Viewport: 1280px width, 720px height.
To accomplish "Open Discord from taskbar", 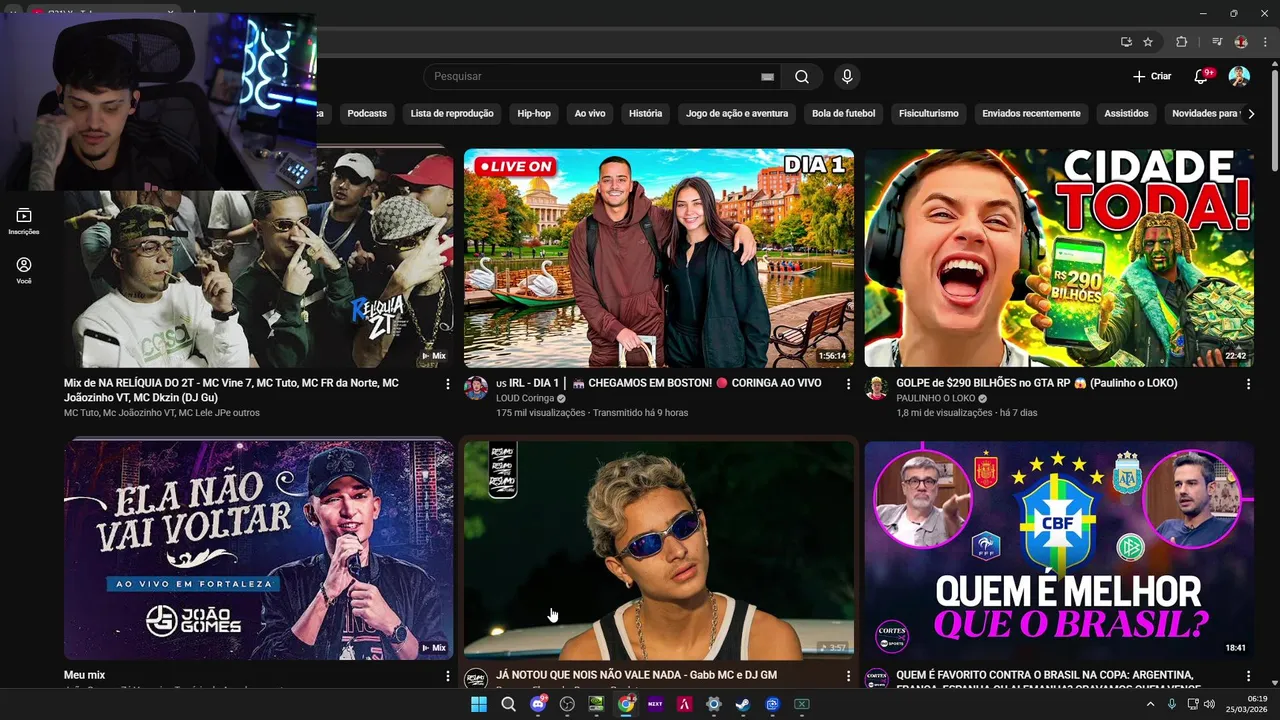I will (x=538, y=704).
